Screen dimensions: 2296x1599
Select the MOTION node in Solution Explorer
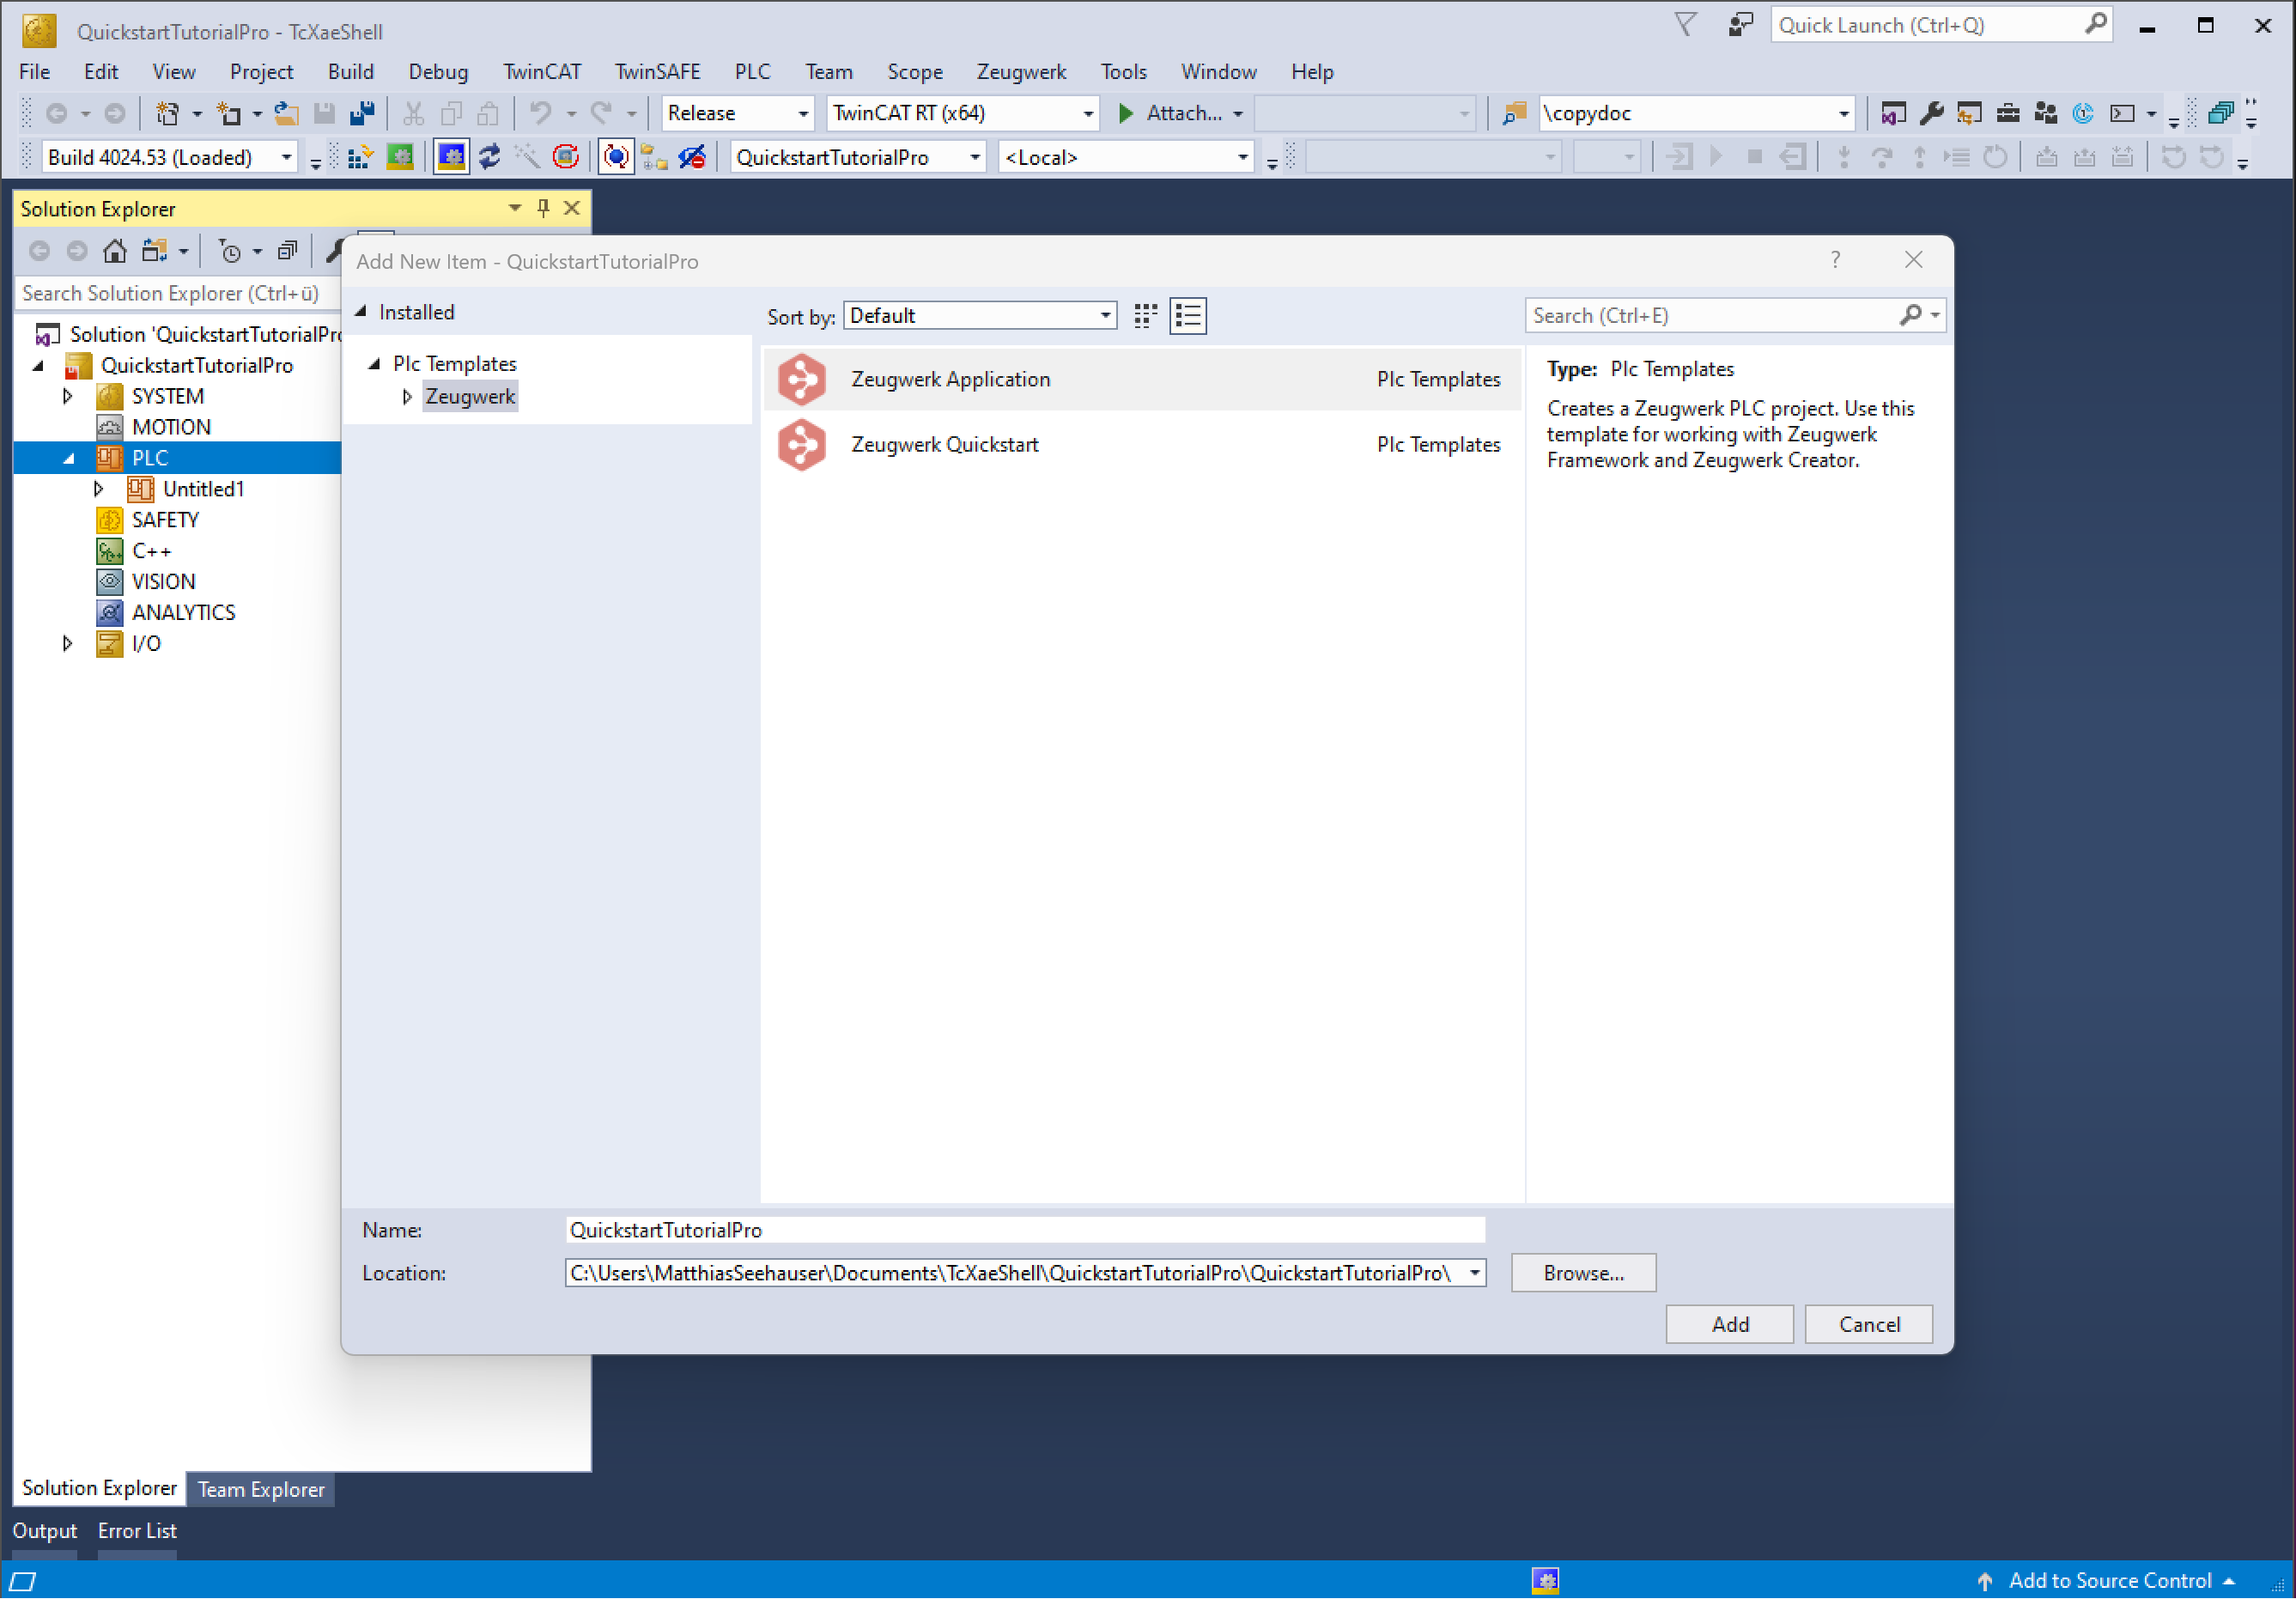(x=171, y=427)
